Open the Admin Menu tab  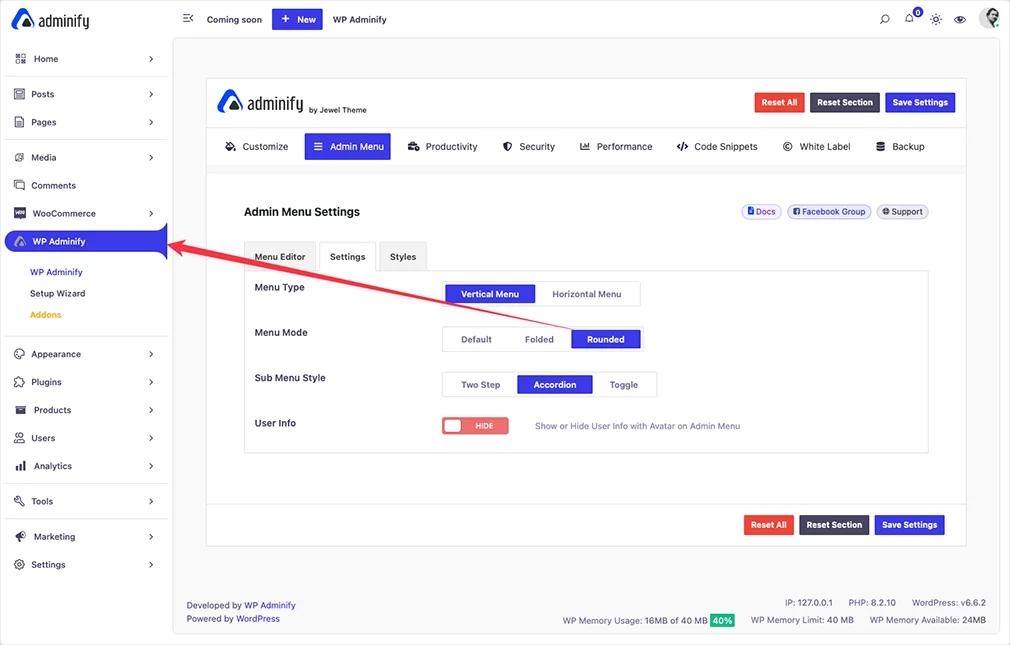pos(347,146)
